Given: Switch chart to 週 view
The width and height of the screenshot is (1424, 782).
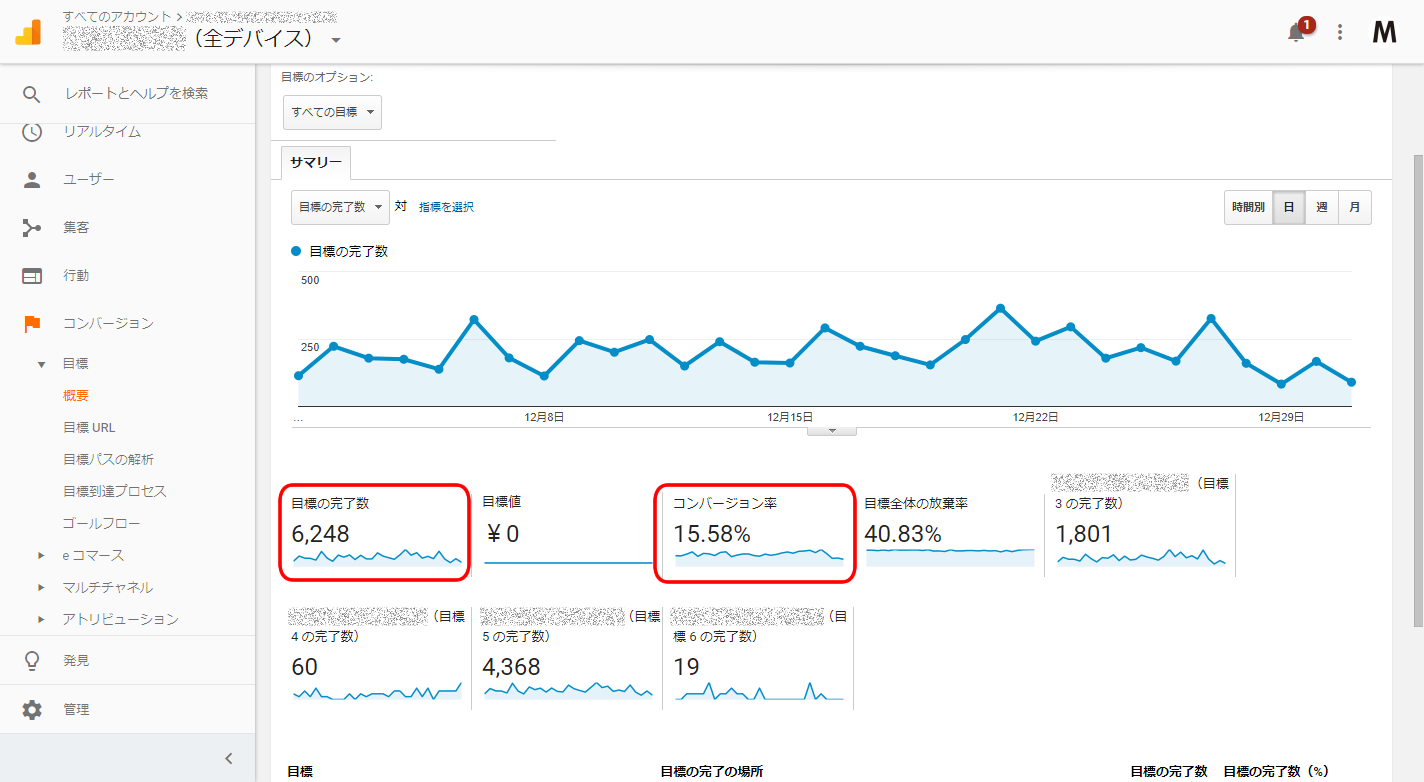Looking at the screenshot, I should tap(1322, 207).
